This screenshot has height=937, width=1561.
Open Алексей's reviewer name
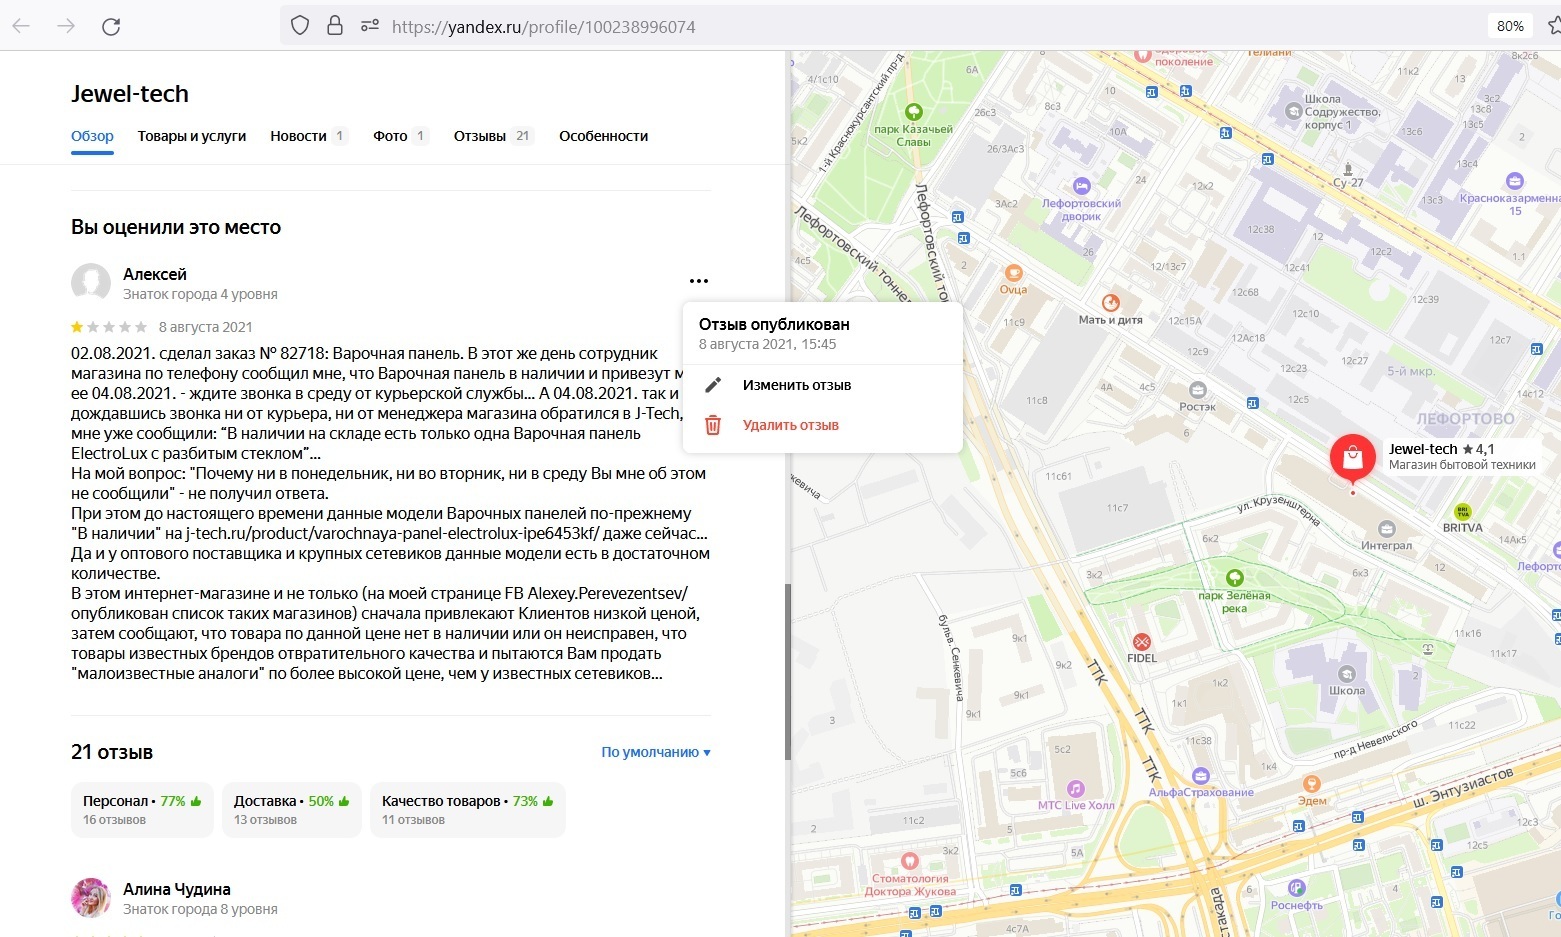[155, 274]
